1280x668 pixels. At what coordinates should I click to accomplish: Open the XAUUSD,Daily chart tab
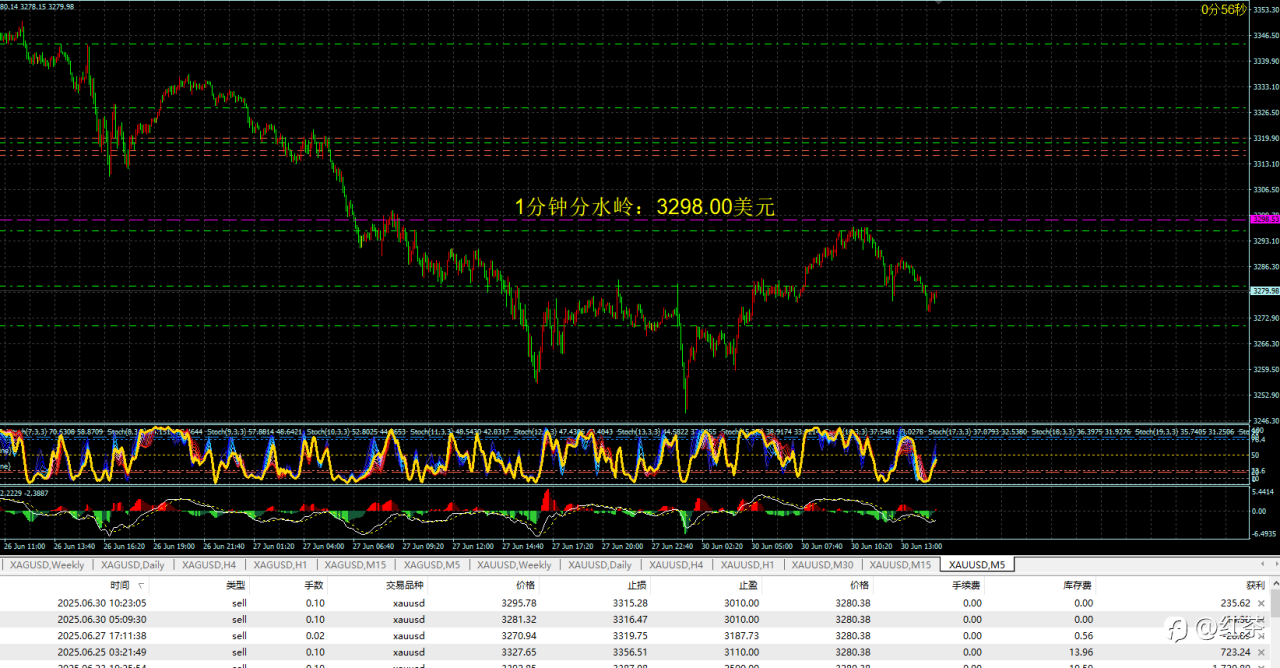pos(600,565)
